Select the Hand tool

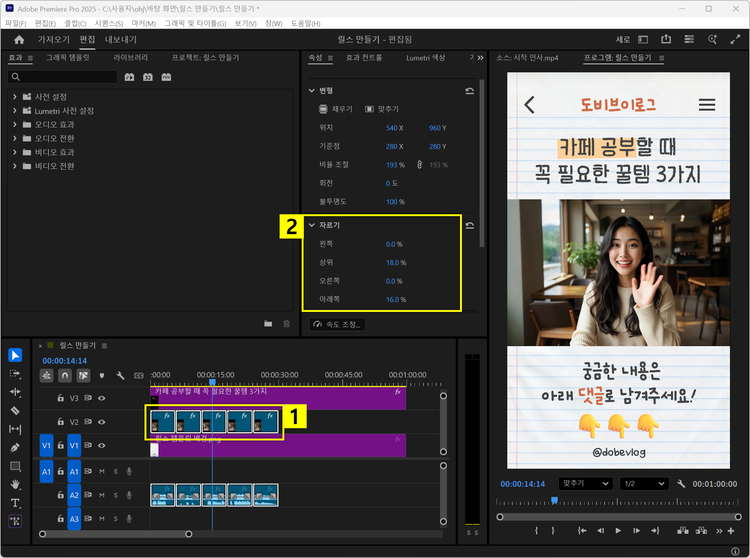click(x=15, y=484)
